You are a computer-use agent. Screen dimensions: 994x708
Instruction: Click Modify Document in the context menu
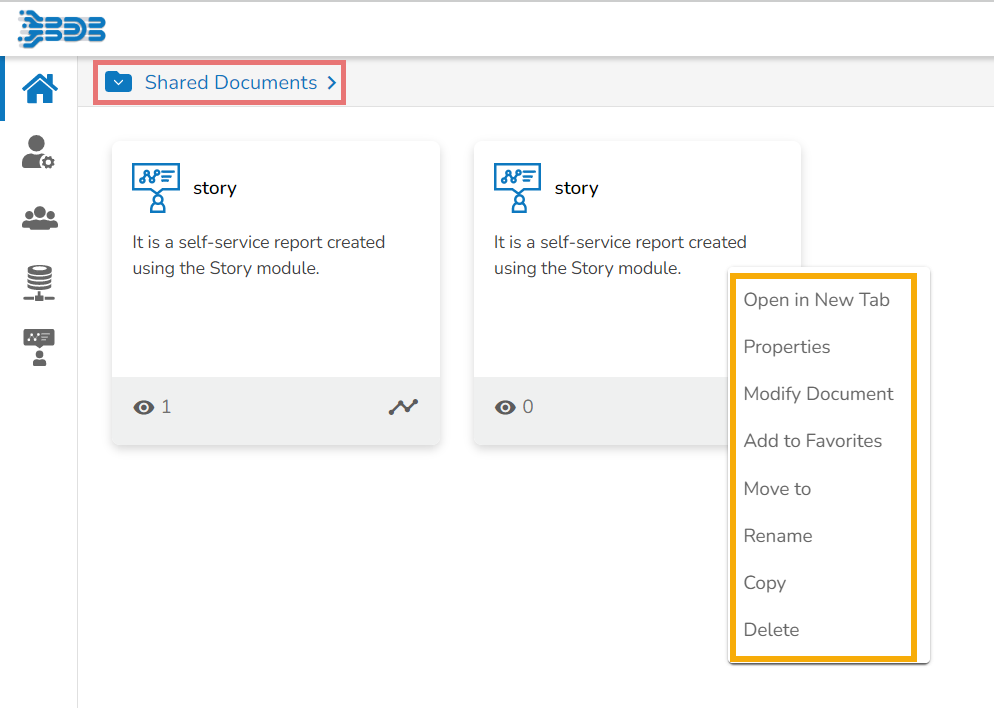(818, 394)
